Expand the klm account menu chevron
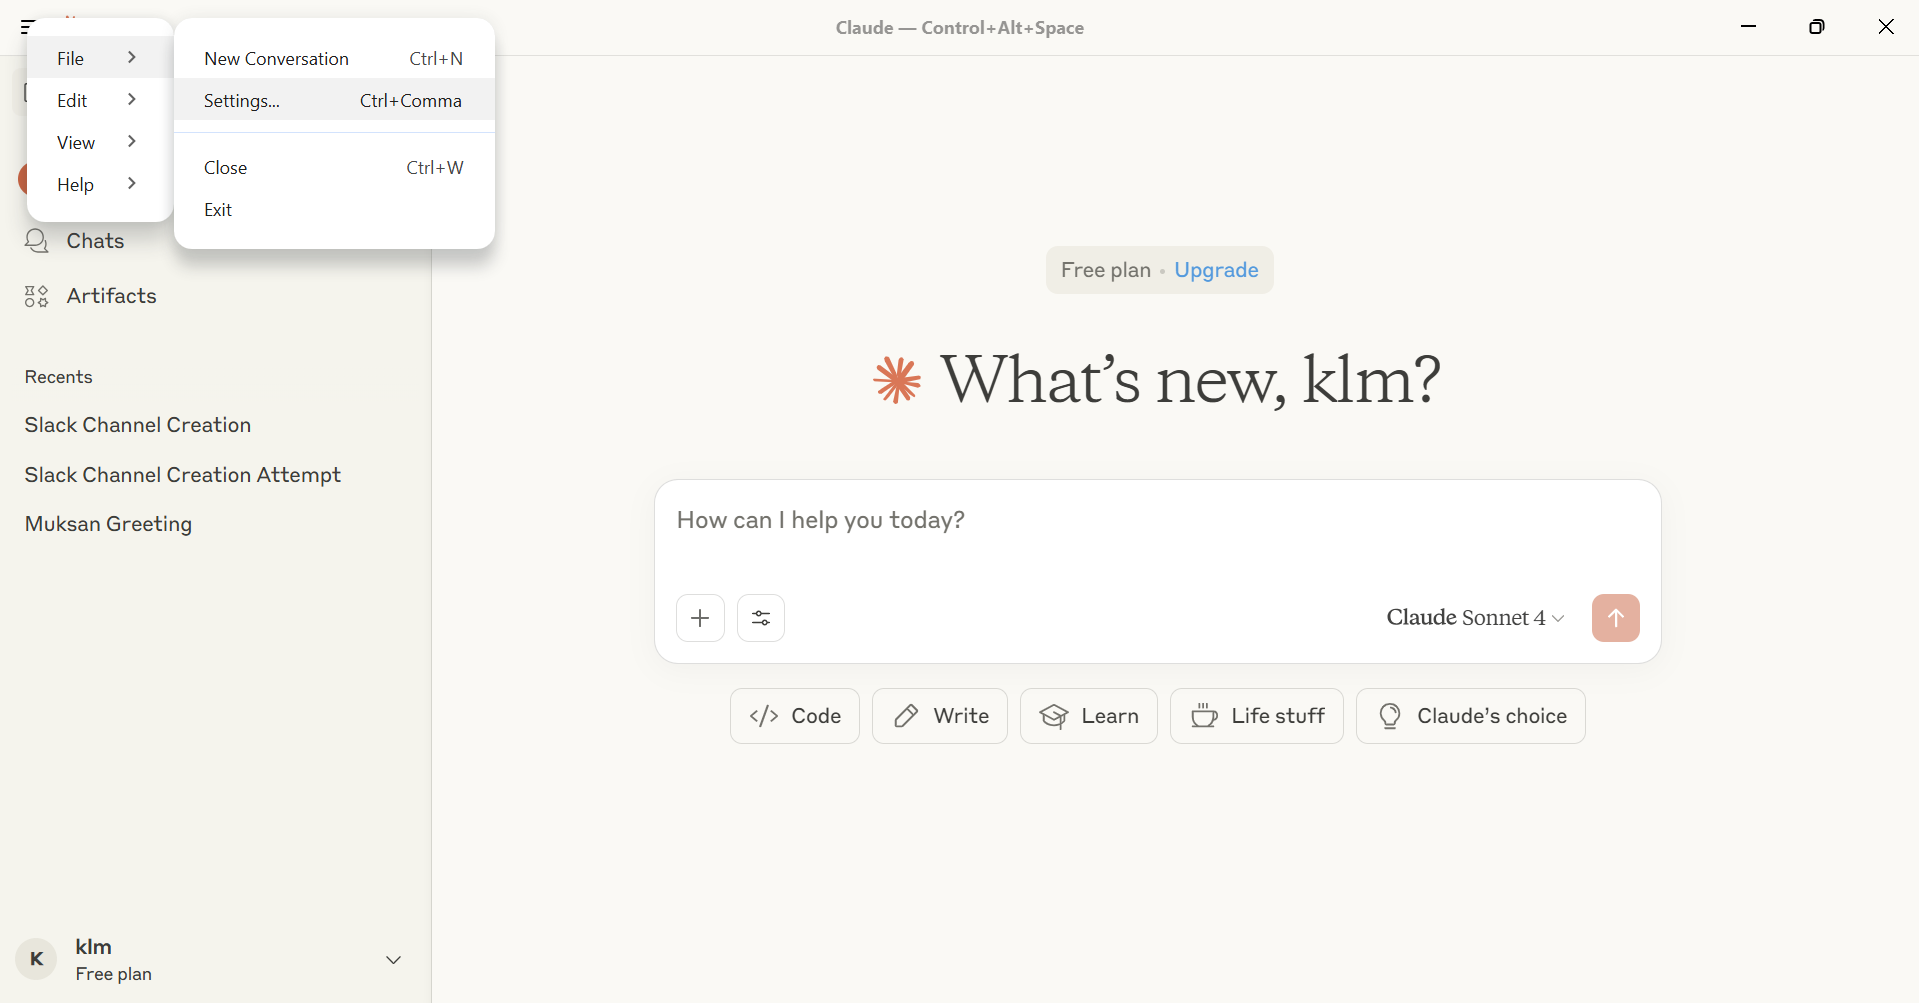 click(394, 960)
